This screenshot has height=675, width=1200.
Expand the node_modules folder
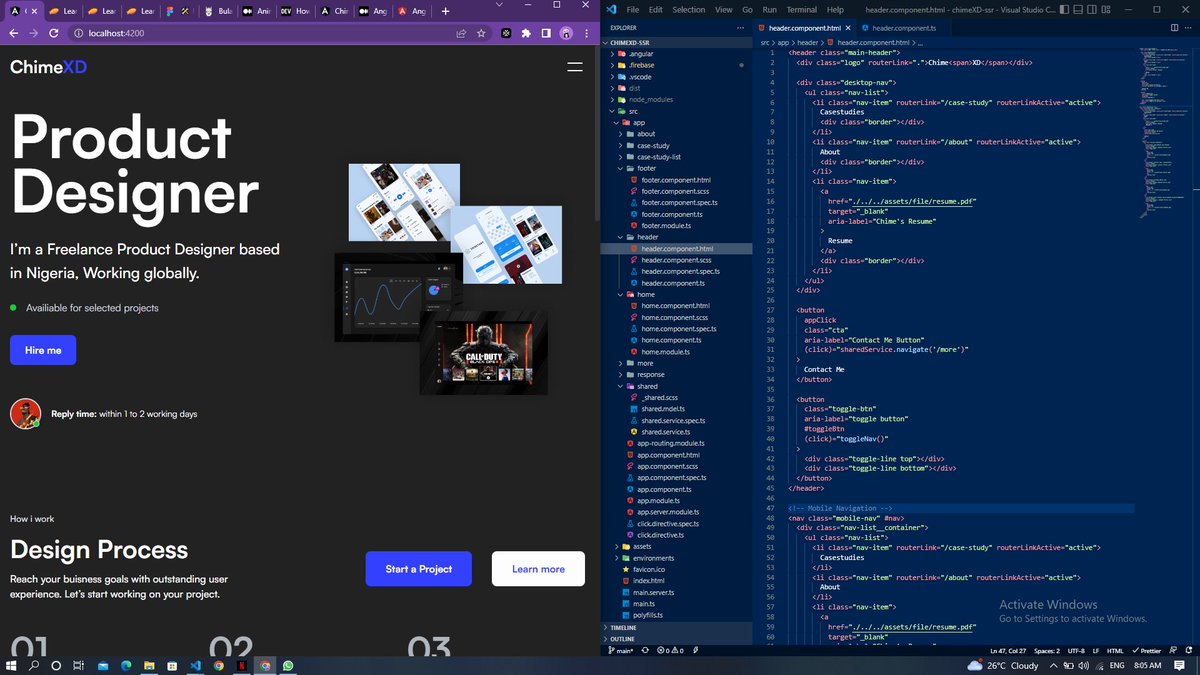point(653,99)
